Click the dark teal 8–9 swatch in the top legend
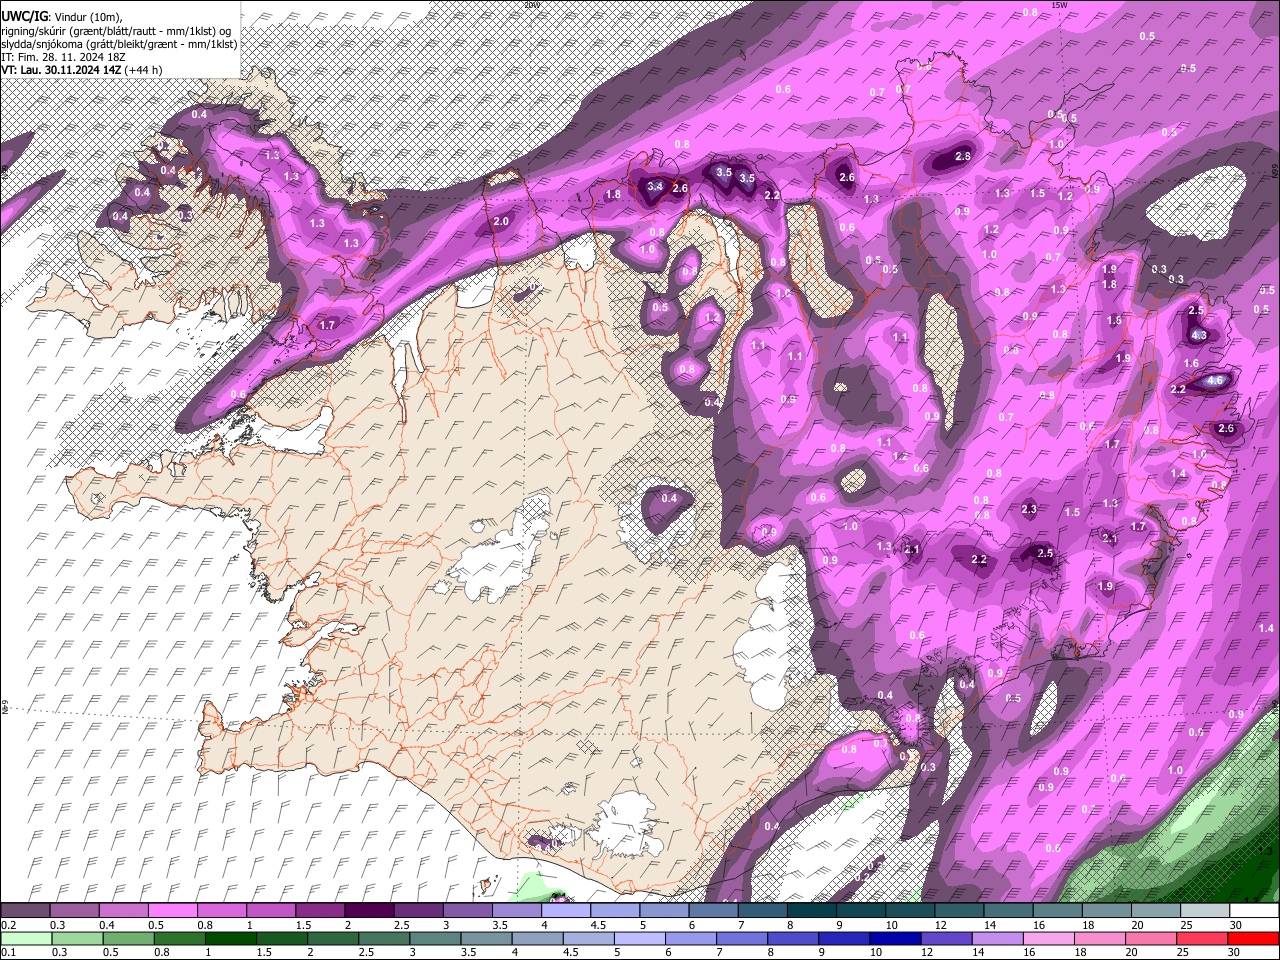The height and width of the screenshot is (960, 1280). point(811,910)
